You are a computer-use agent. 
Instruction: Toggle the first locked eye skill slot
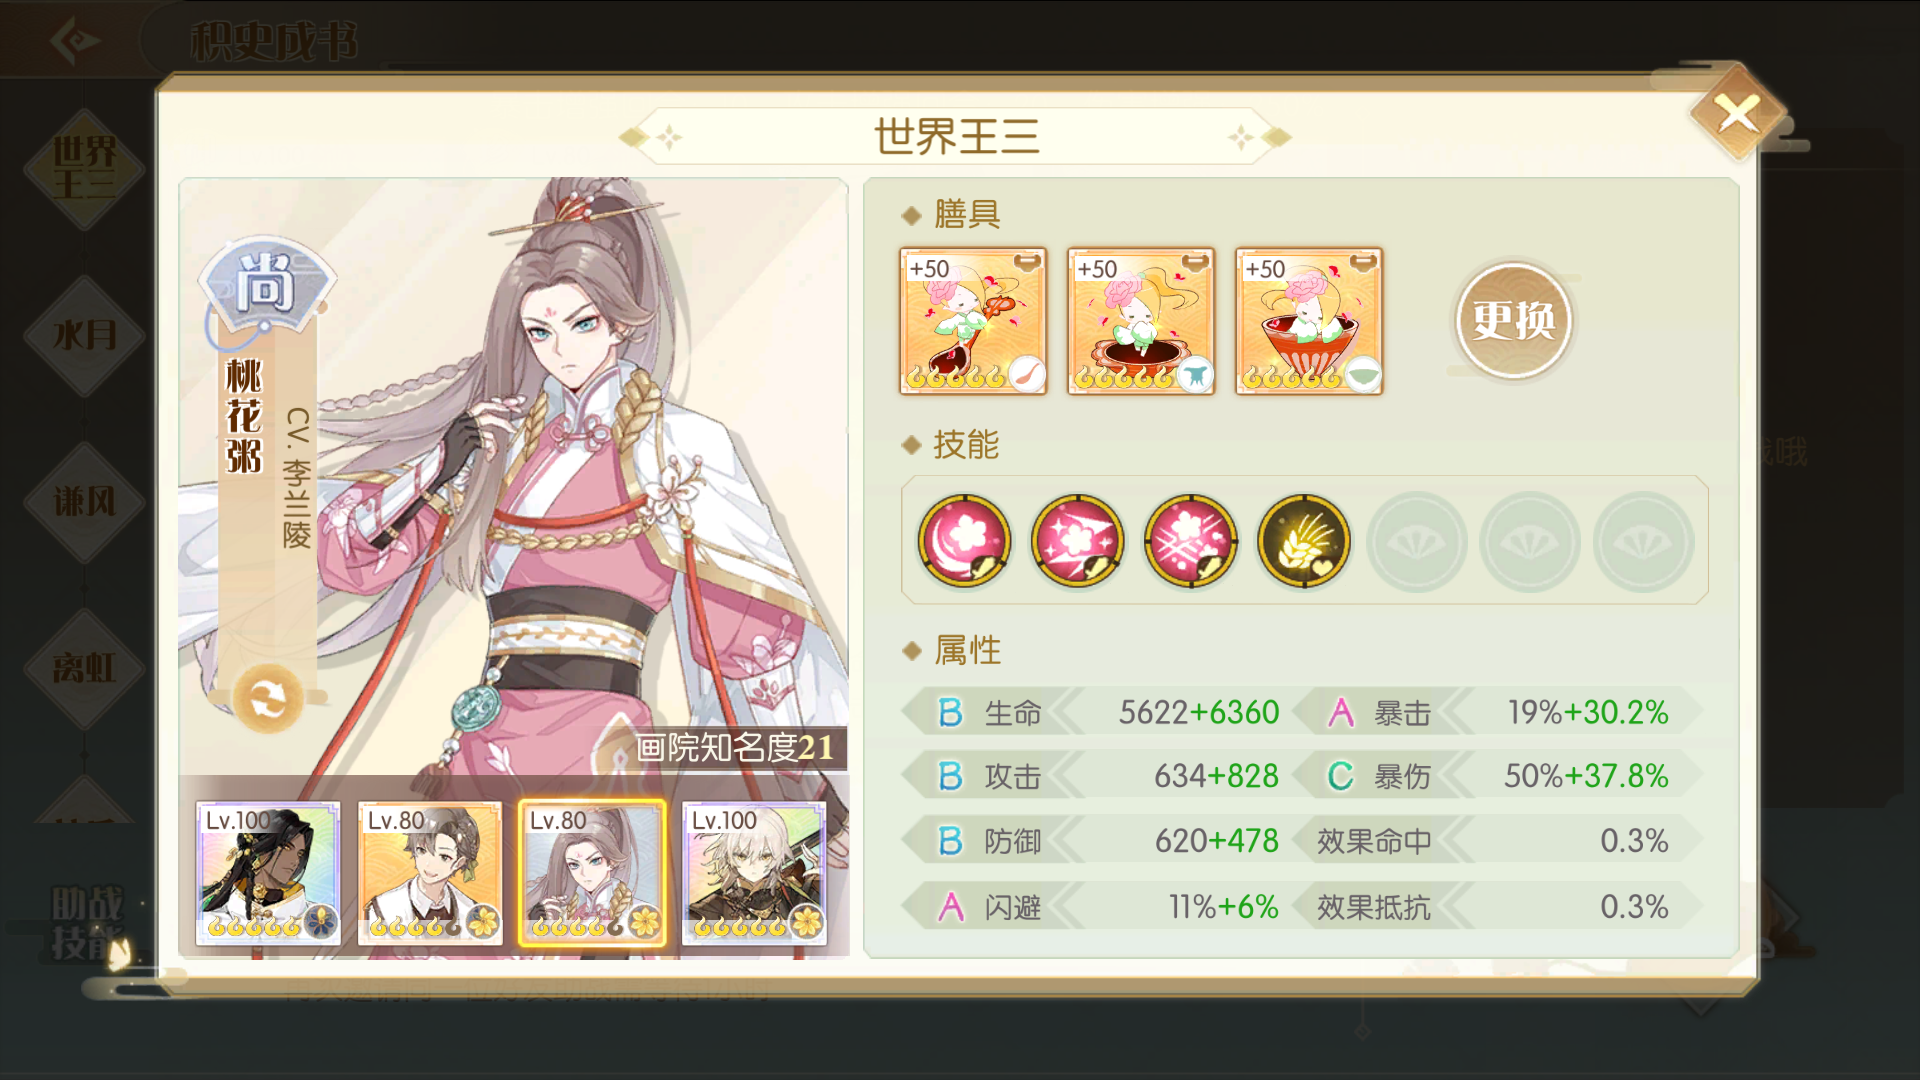point(1416,542)
